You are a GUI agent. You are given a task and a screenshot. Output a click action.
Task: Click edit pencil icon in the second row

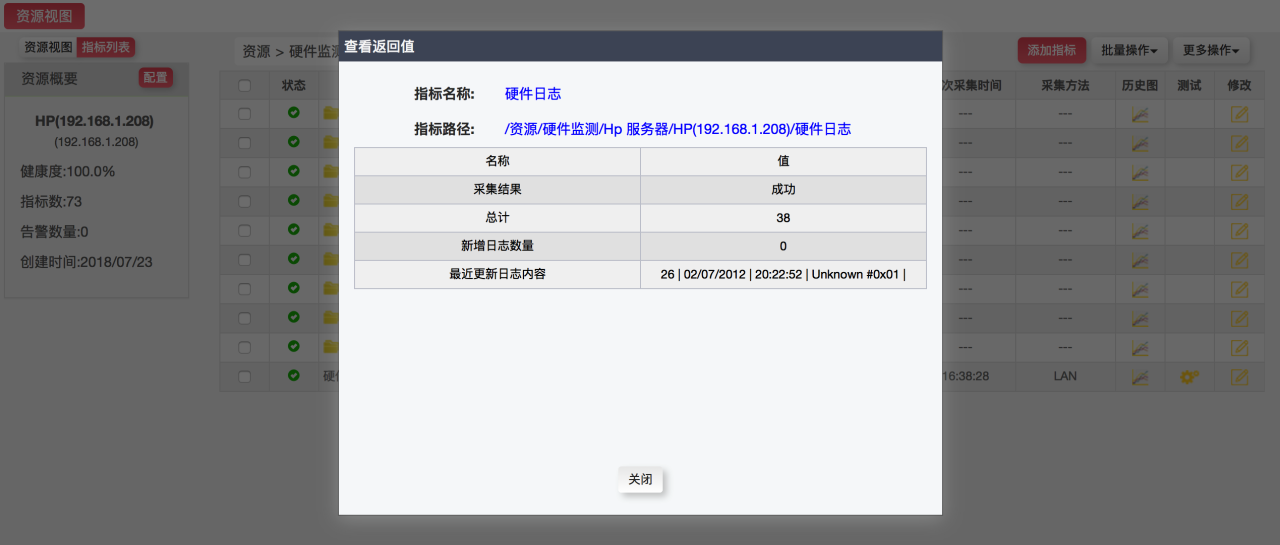tap(1239, 143)
